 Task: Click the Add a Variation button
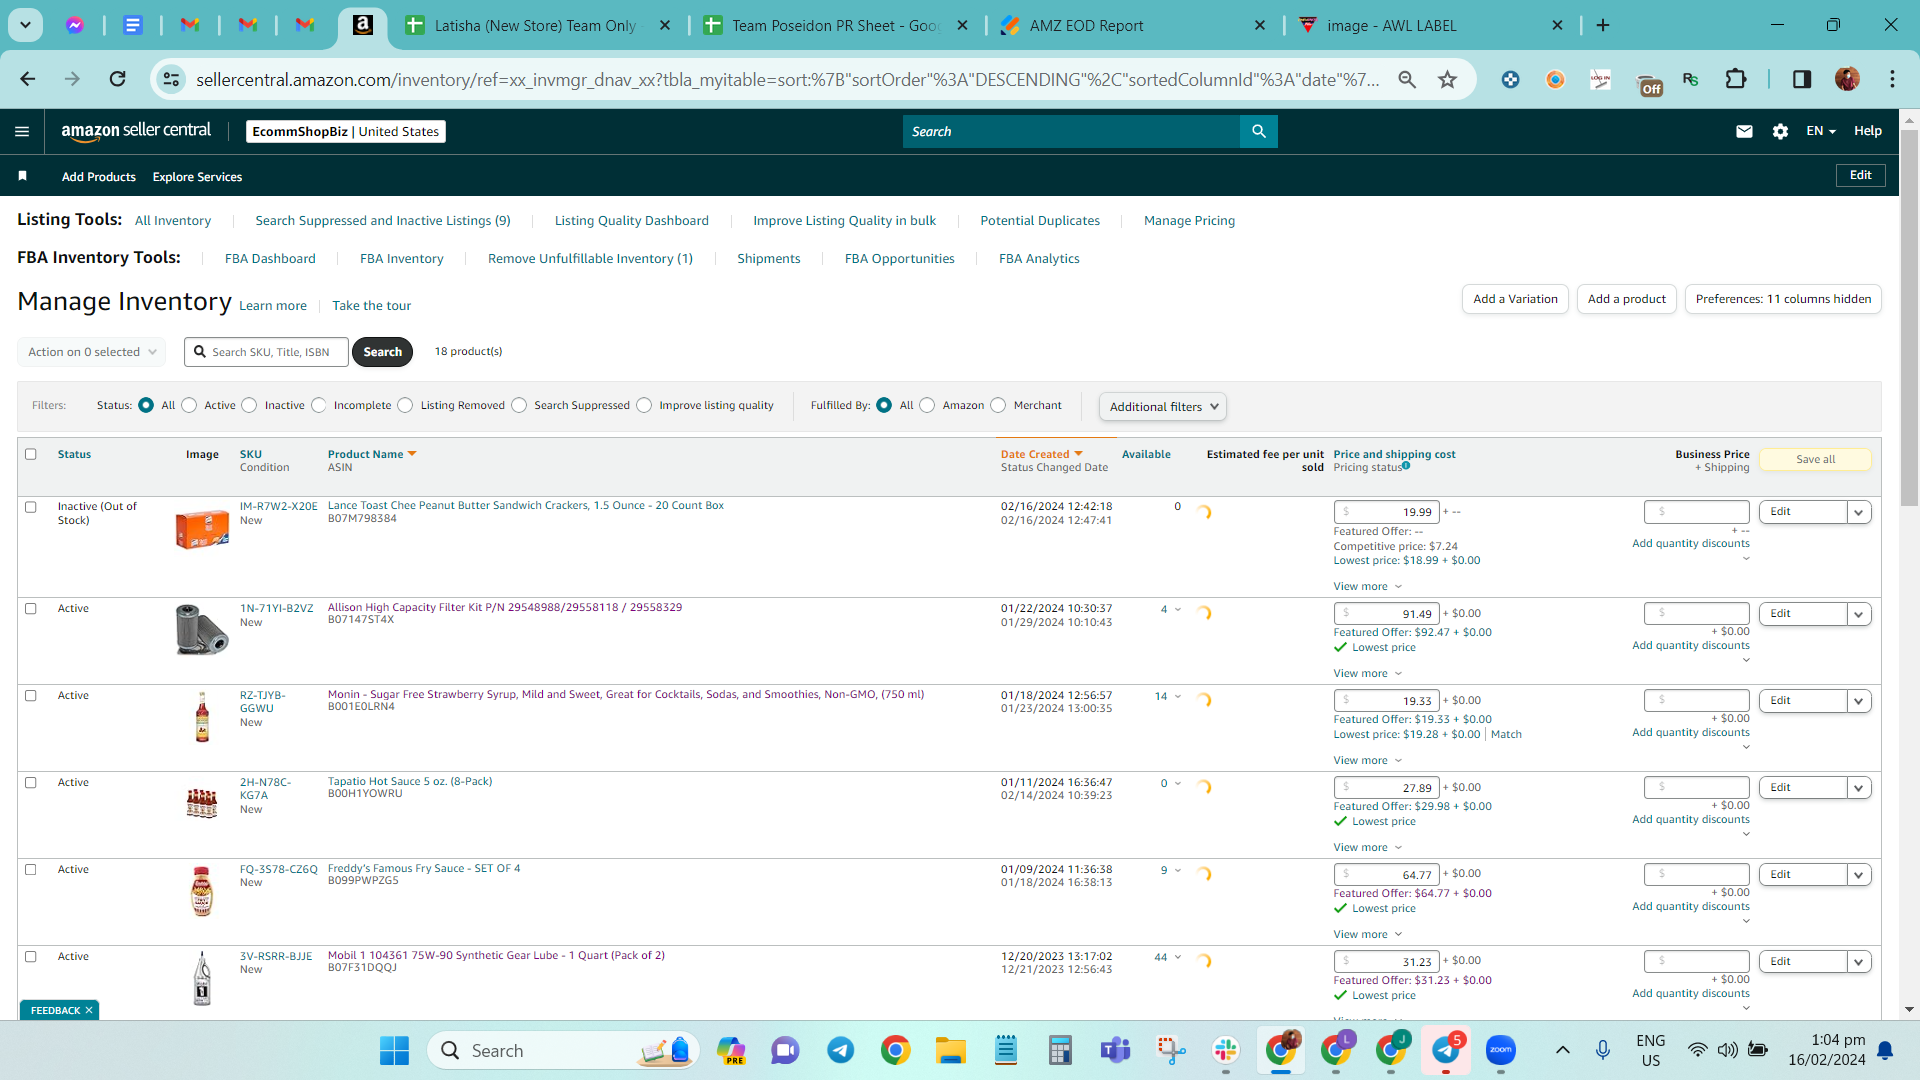click(x=1515, y=299)
